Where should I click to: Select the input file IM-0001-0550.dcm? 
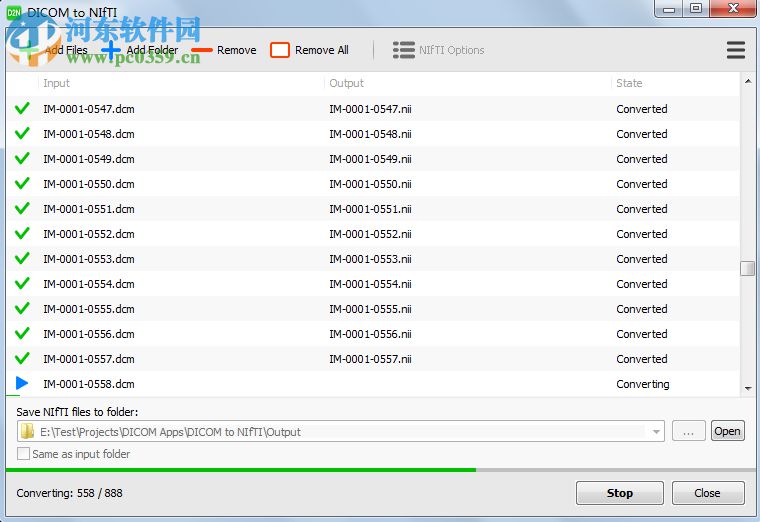point(89,184)
